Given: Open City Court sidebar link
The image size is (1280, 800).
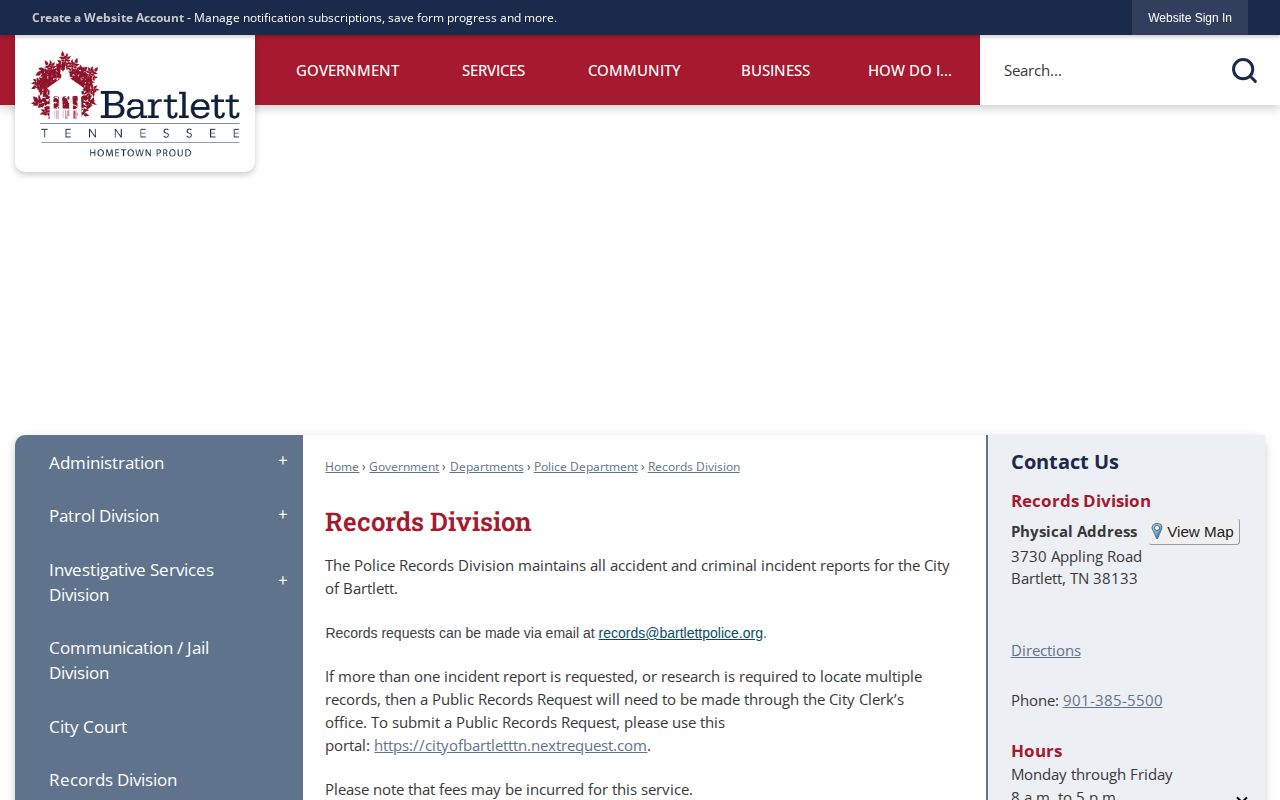Looking at the screenshot, I should [88, 727].
